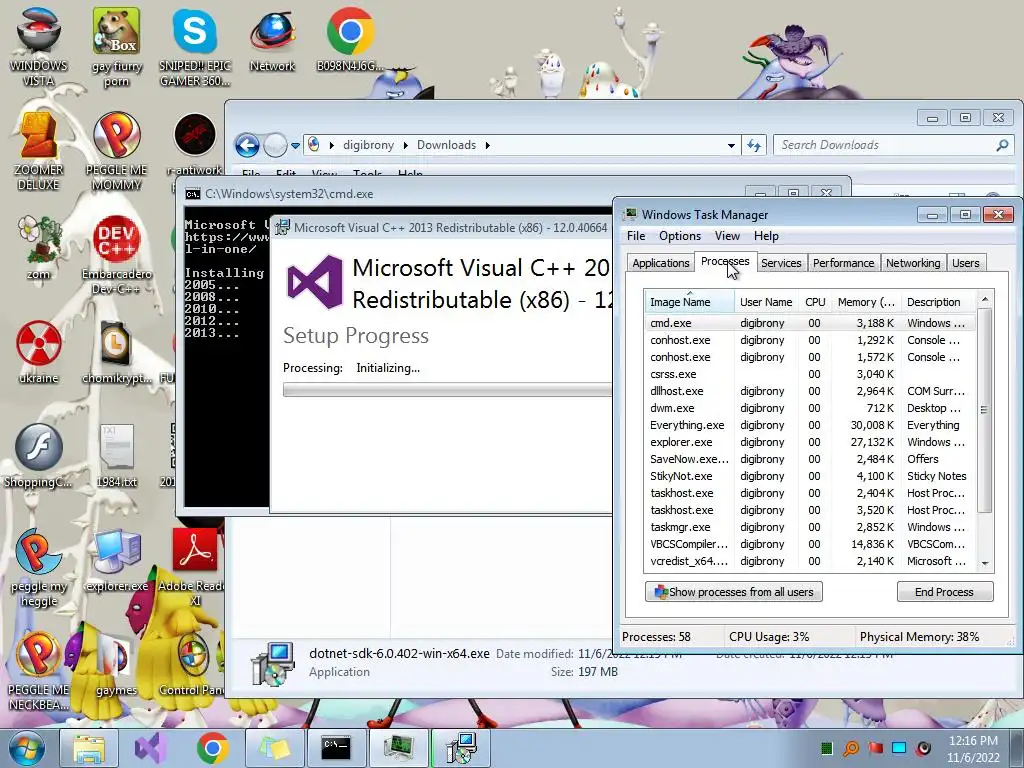Screen dimensions: 1024x768
Task: Open the zom desktop icon
Action: pos(38,248)
